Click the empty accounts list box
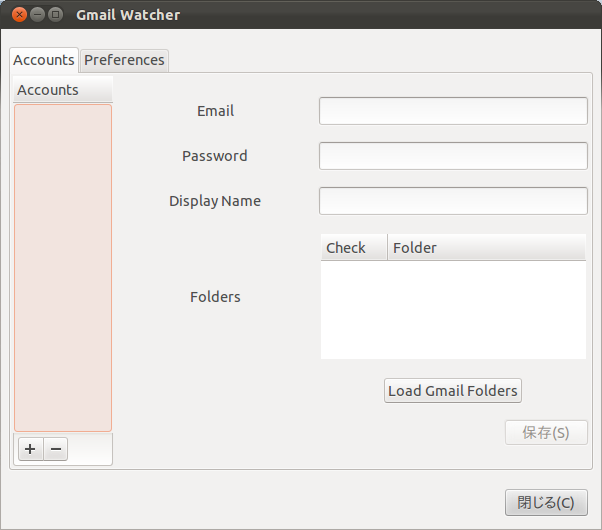Image resolution: width=602 pixels, height=530 pixels. (x=63, y=268)
